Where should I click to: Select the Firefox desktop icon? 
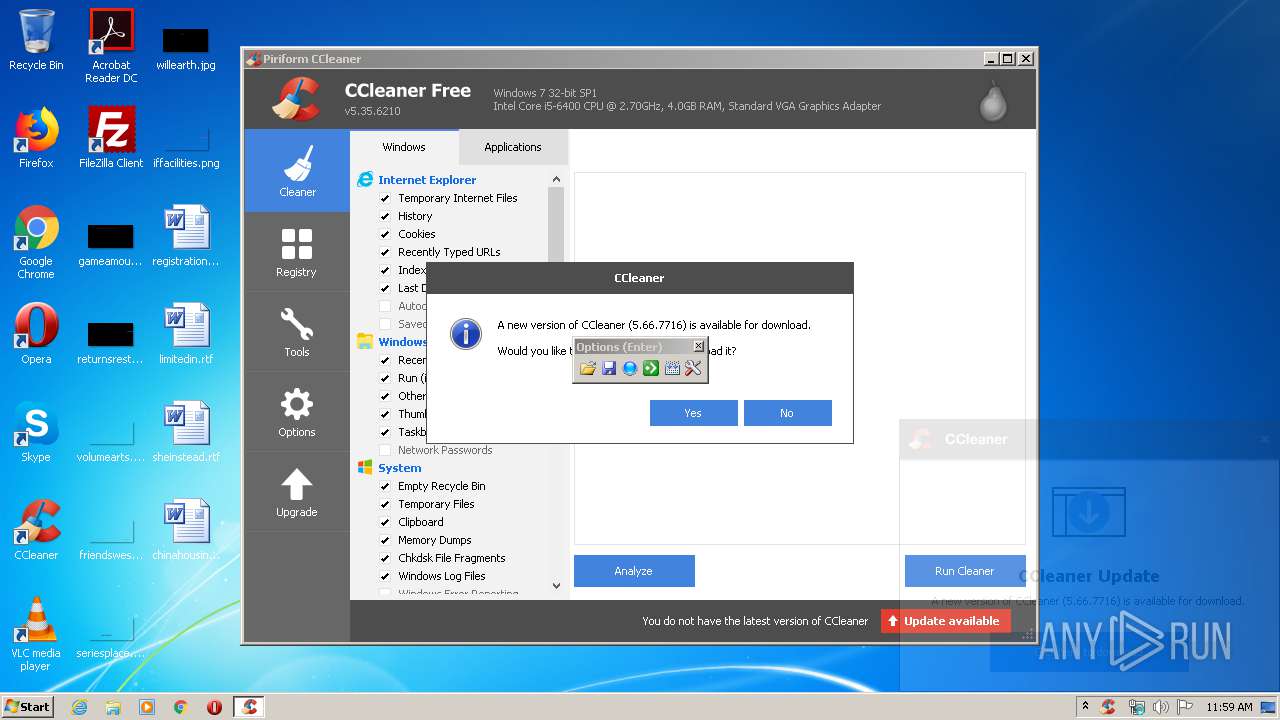pos(36,138)
